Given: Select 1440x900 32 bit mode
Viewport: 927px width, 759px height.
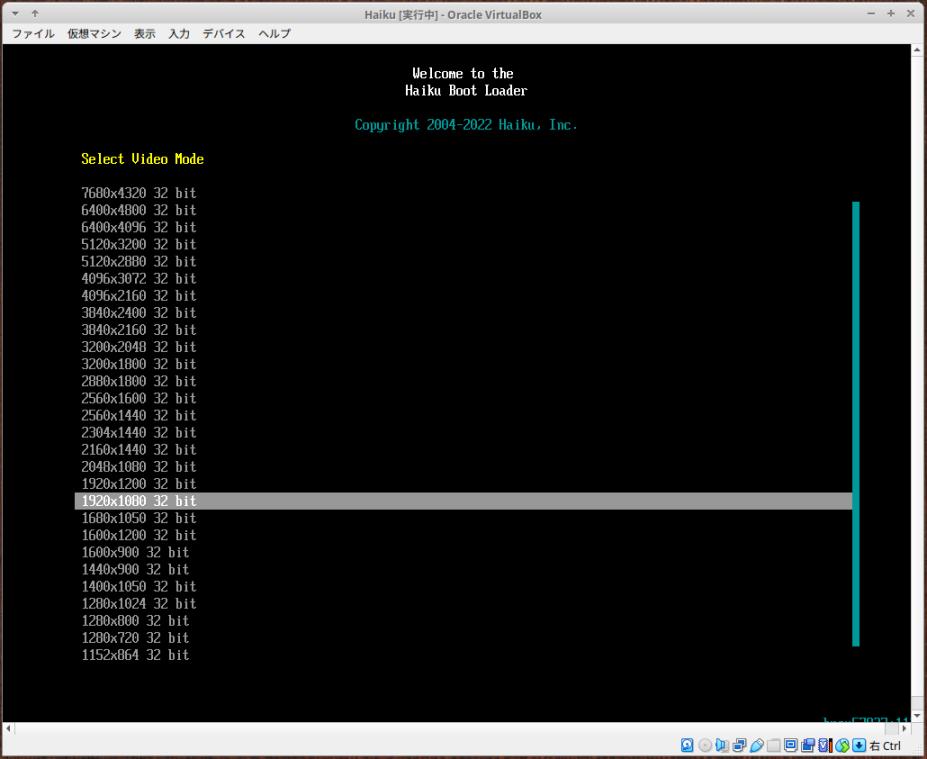Looking at the screenshot, I should [135, 570].
